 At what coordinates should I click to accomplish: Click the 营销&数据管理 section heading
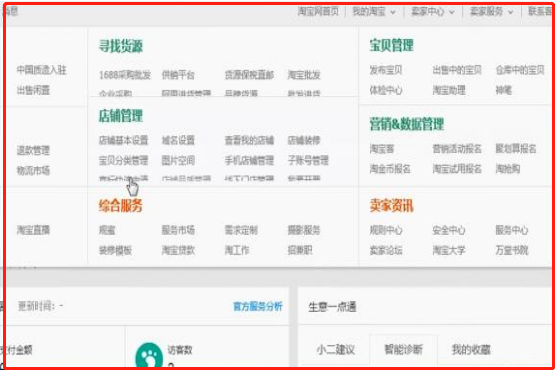(406, 124)
